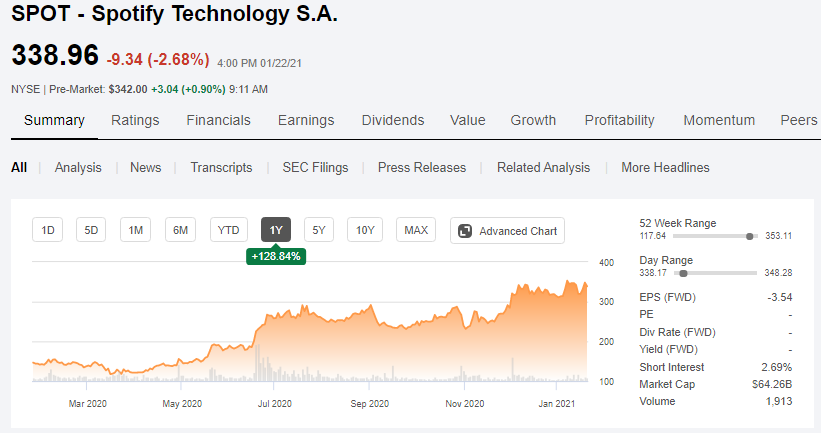
Task: Open the Advanced Chart expand icon
Action: point(465,231)
